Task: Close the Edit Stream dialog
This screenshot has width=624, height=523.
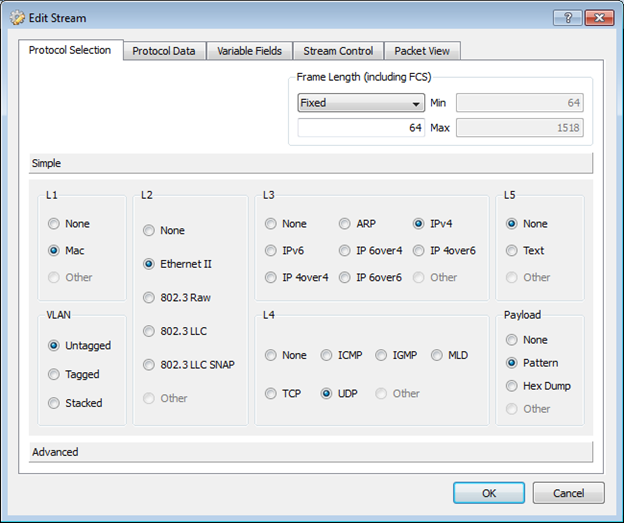Action: click(599, 18)
